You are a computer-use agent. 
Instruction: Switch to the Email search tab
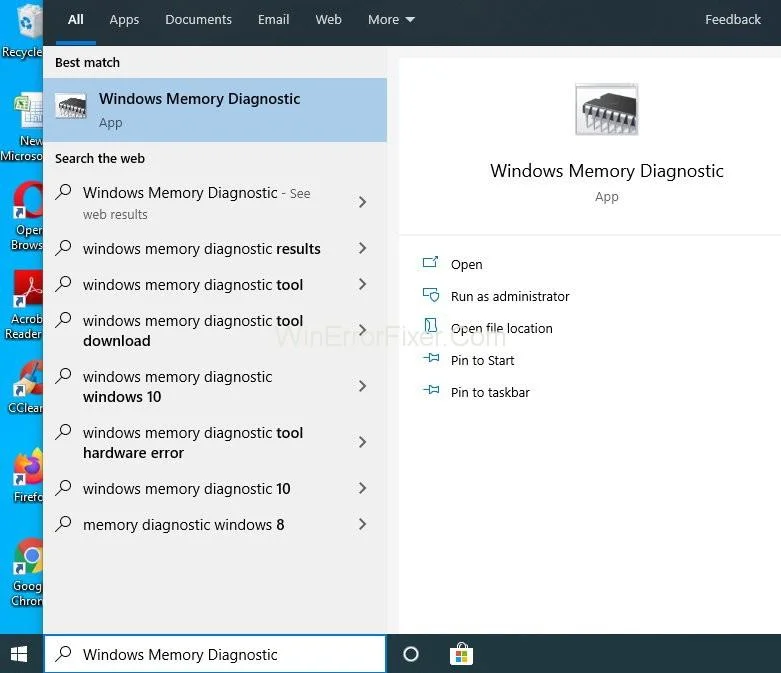[x=273, y=20]
